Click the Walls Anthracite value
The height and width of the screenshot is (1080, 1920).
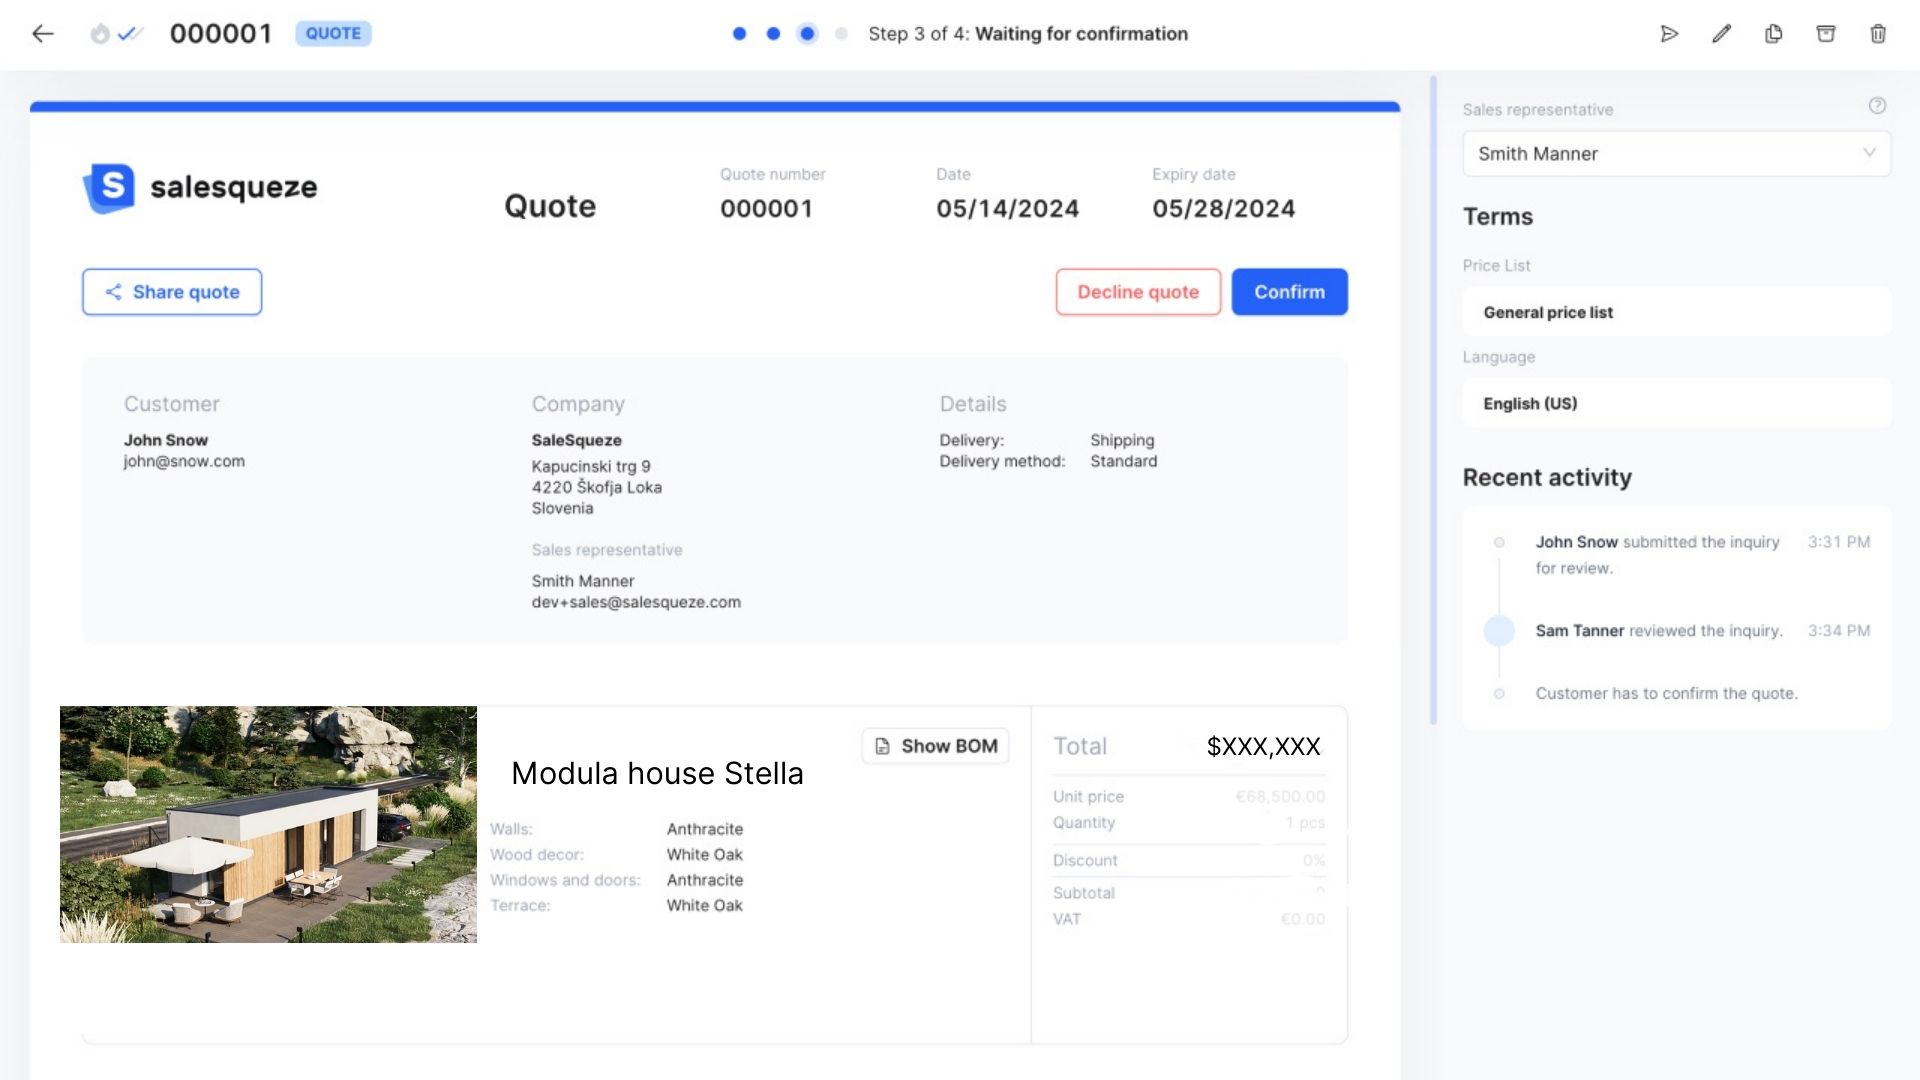tap(704, 829)
